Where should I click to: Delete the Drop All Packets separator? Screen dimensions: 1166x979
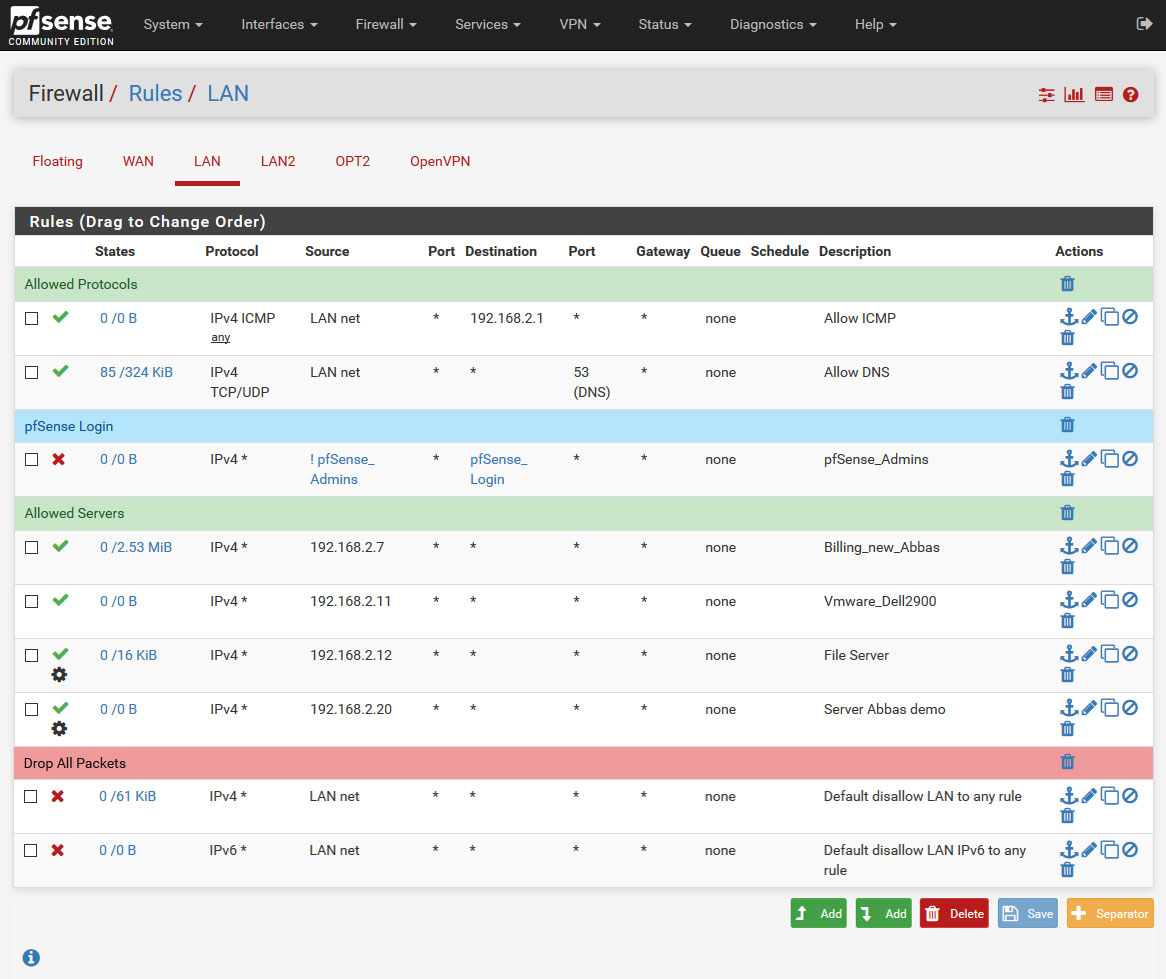(x=1067, y=761)
